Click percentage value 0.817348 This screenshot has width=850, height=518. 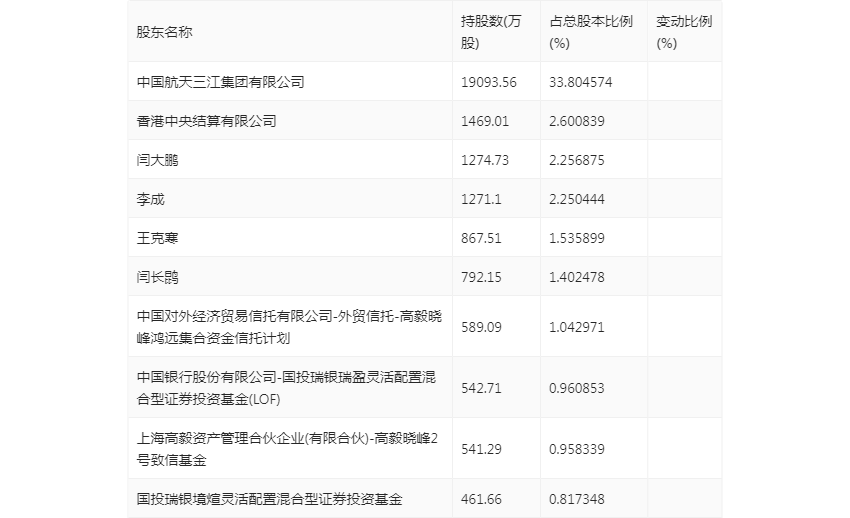pos(577,498)
